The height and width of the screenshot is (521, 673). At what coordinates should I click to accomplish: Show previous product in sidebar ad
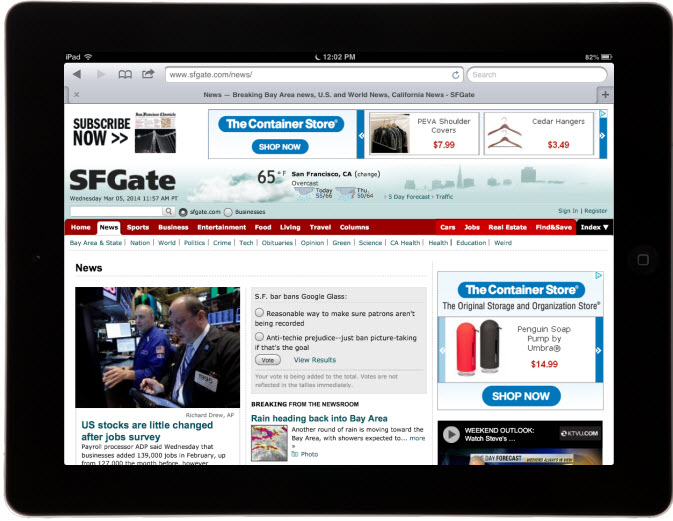pos(442,350)
